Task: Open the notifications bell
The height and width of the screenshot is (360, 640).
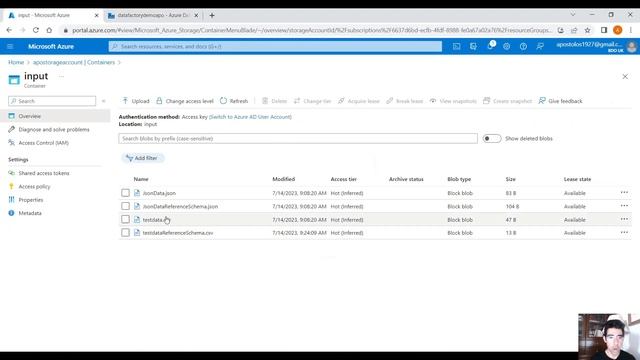Action: [490, 47]
